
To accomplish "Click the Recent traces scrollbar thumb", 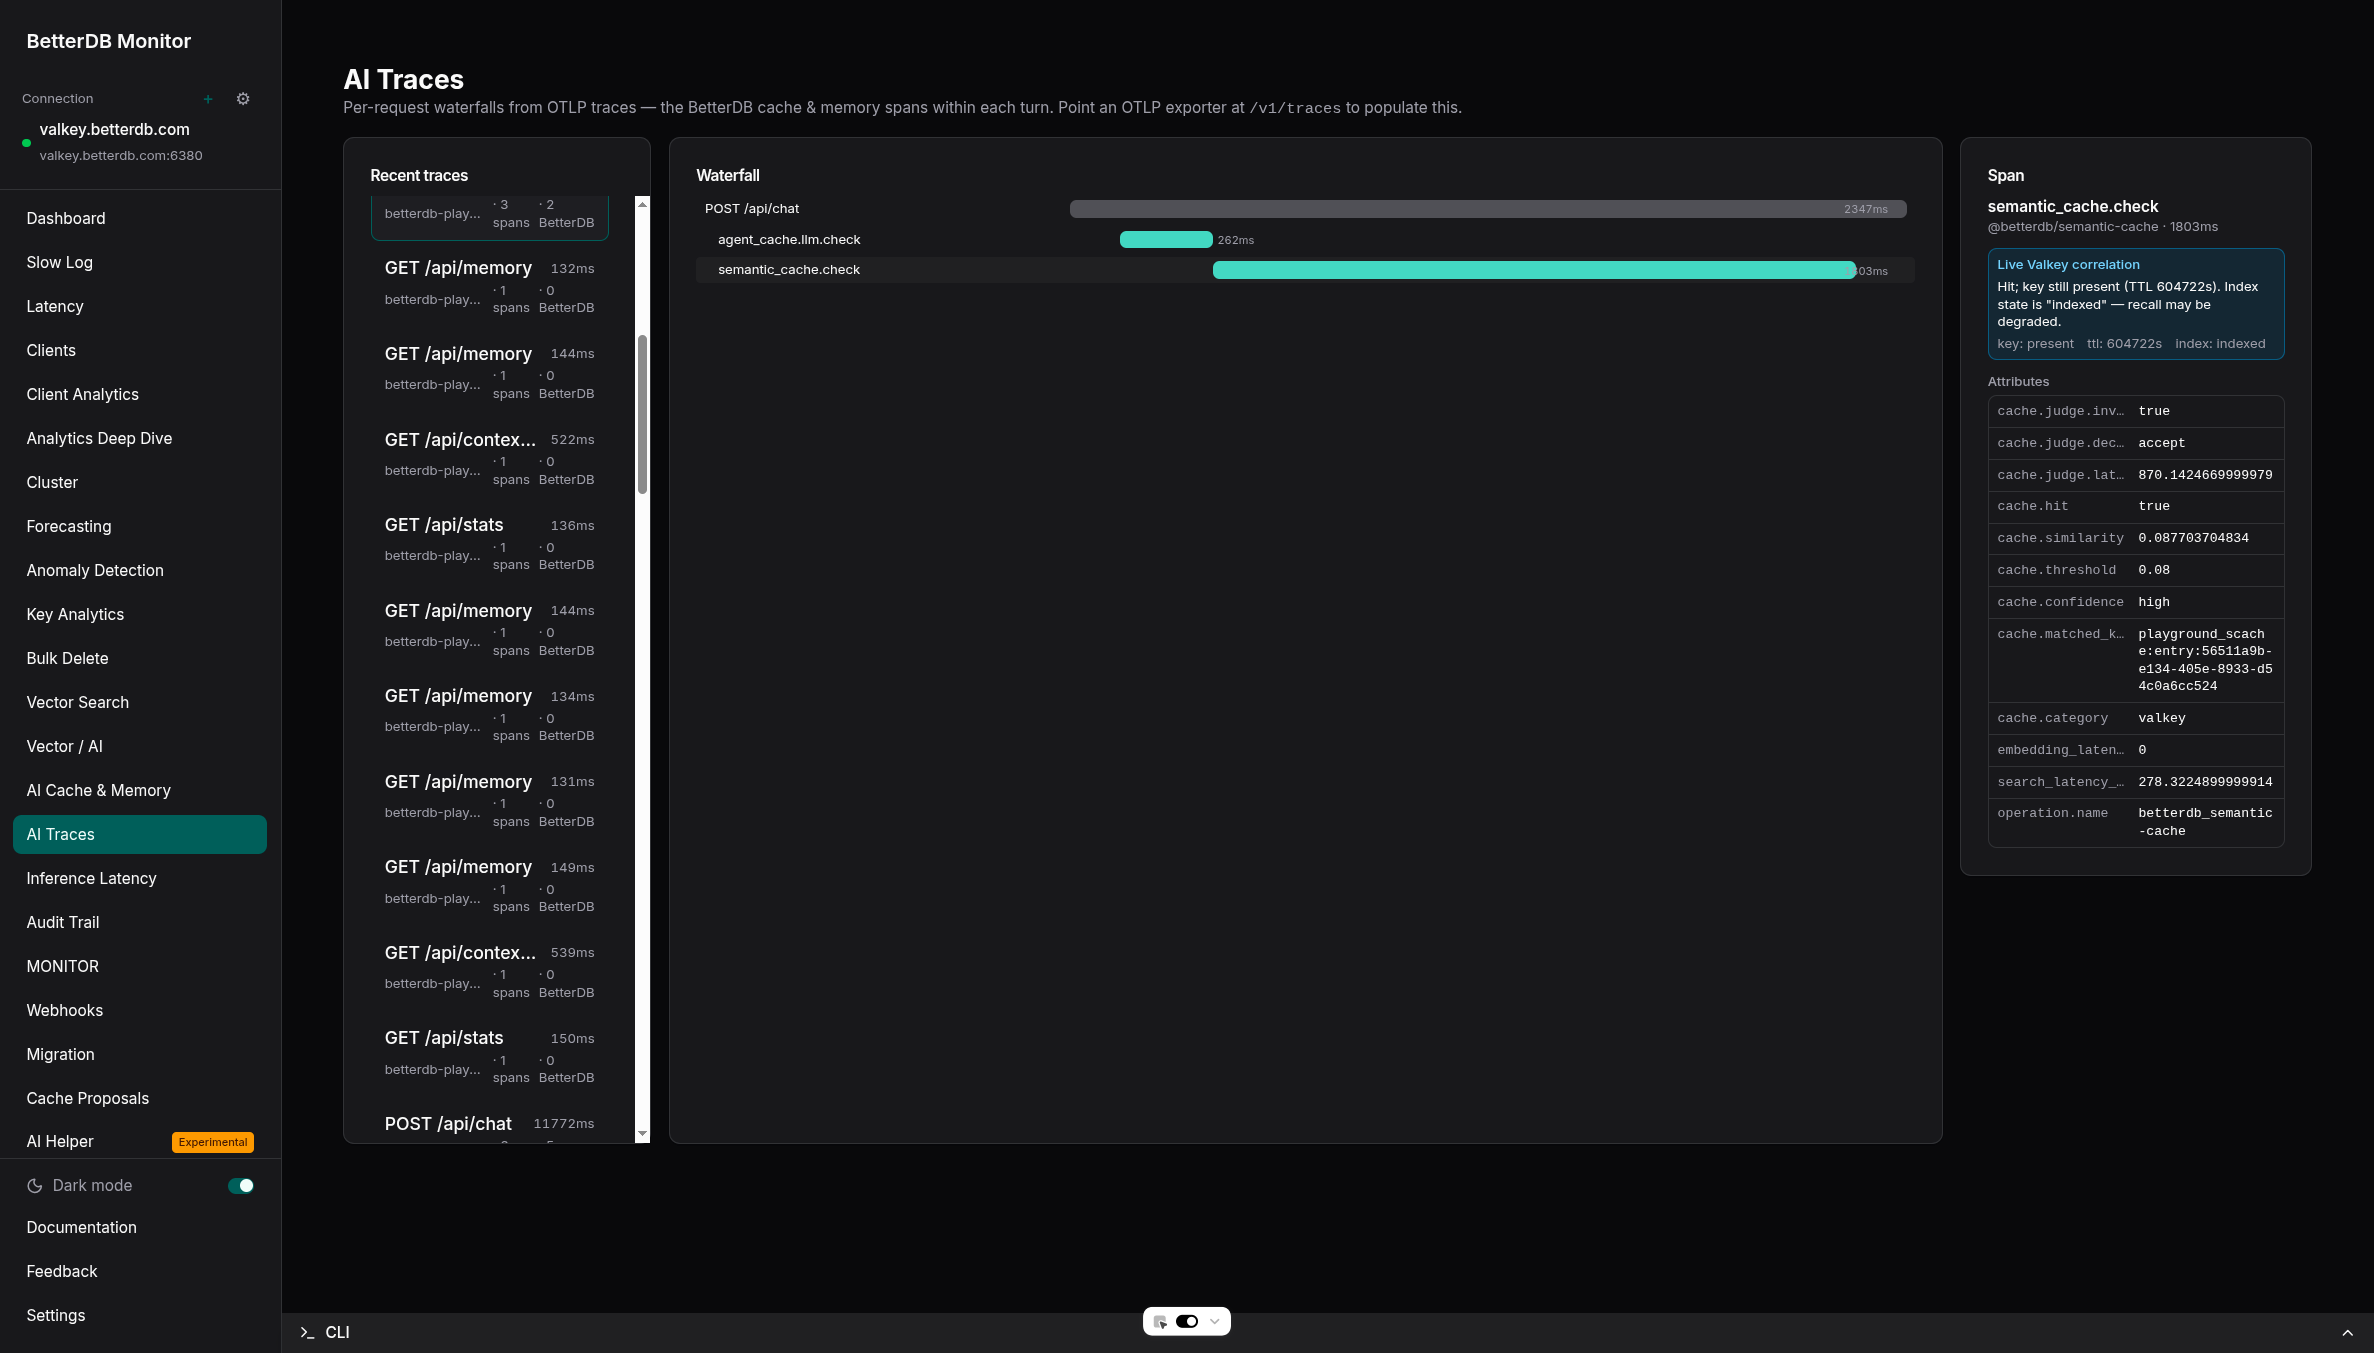I will tap(642, 414).
